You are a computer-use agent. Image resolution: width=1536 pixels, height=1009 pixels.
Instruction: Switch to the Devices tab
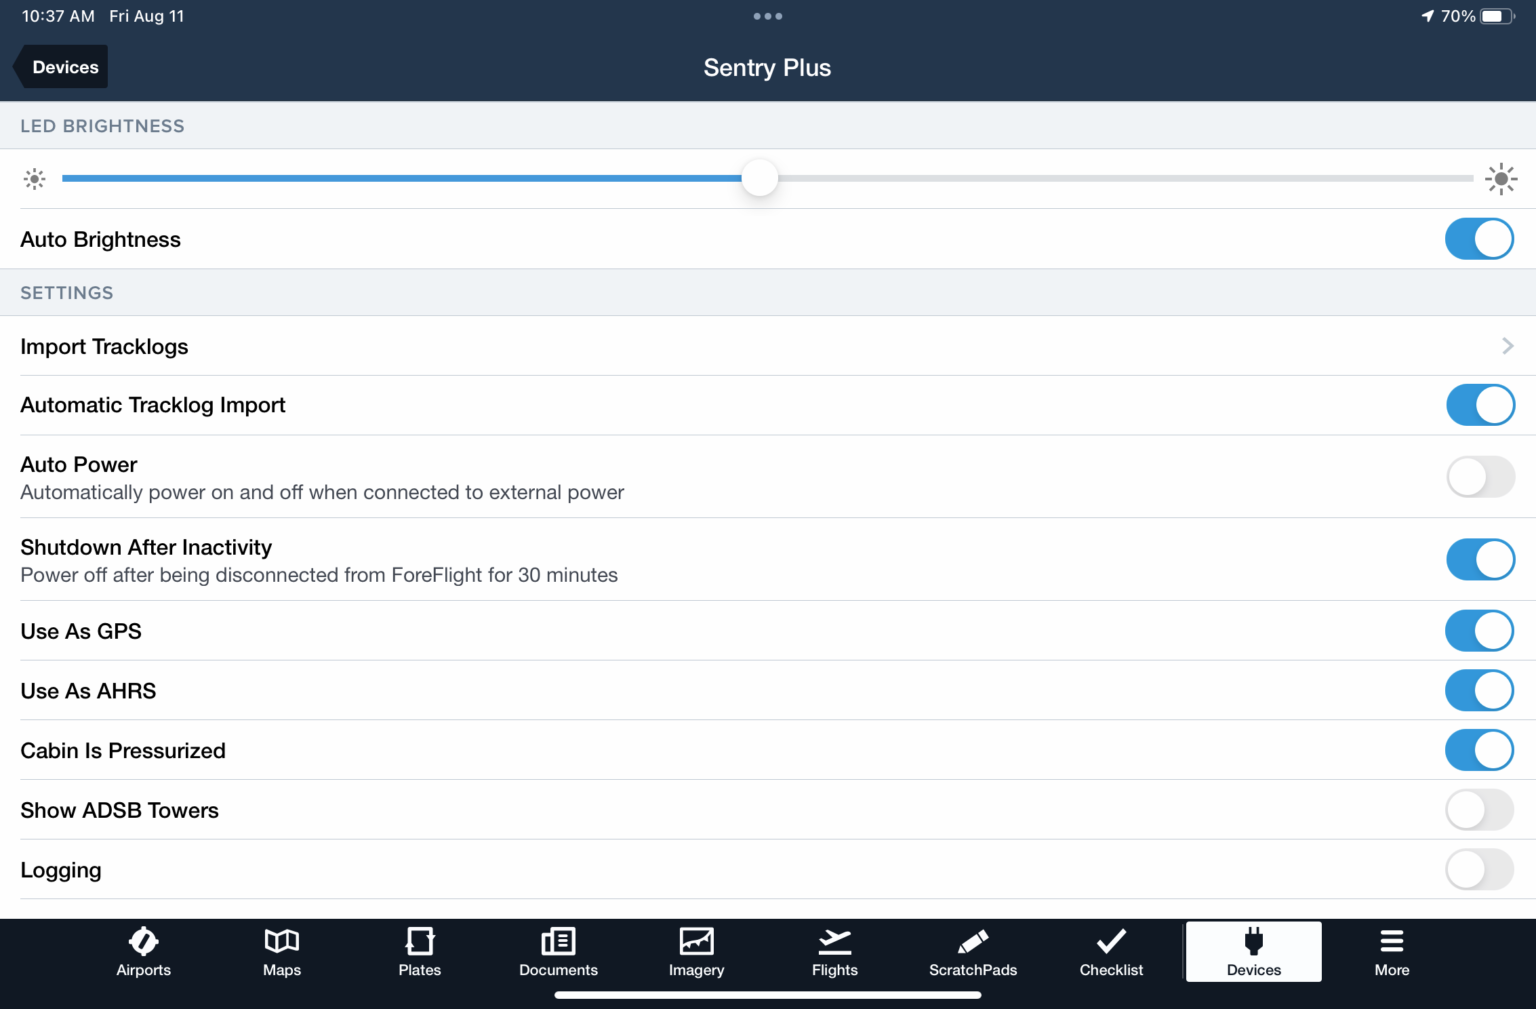point(1253,950)
